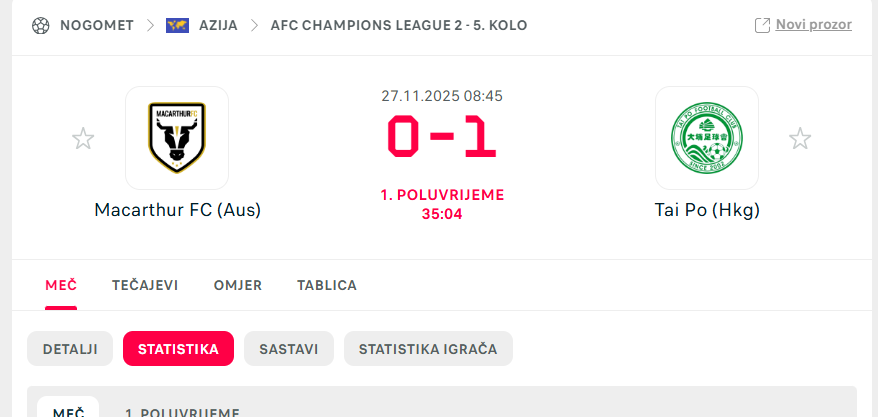Go to Azija breadcrumb link

coord(218,25)
